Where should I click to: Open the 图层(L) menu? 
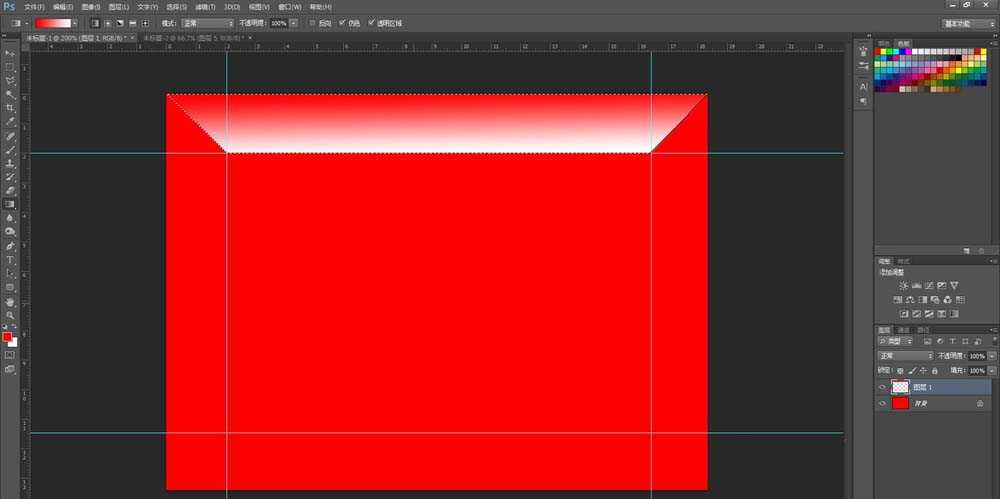[118, 6]
